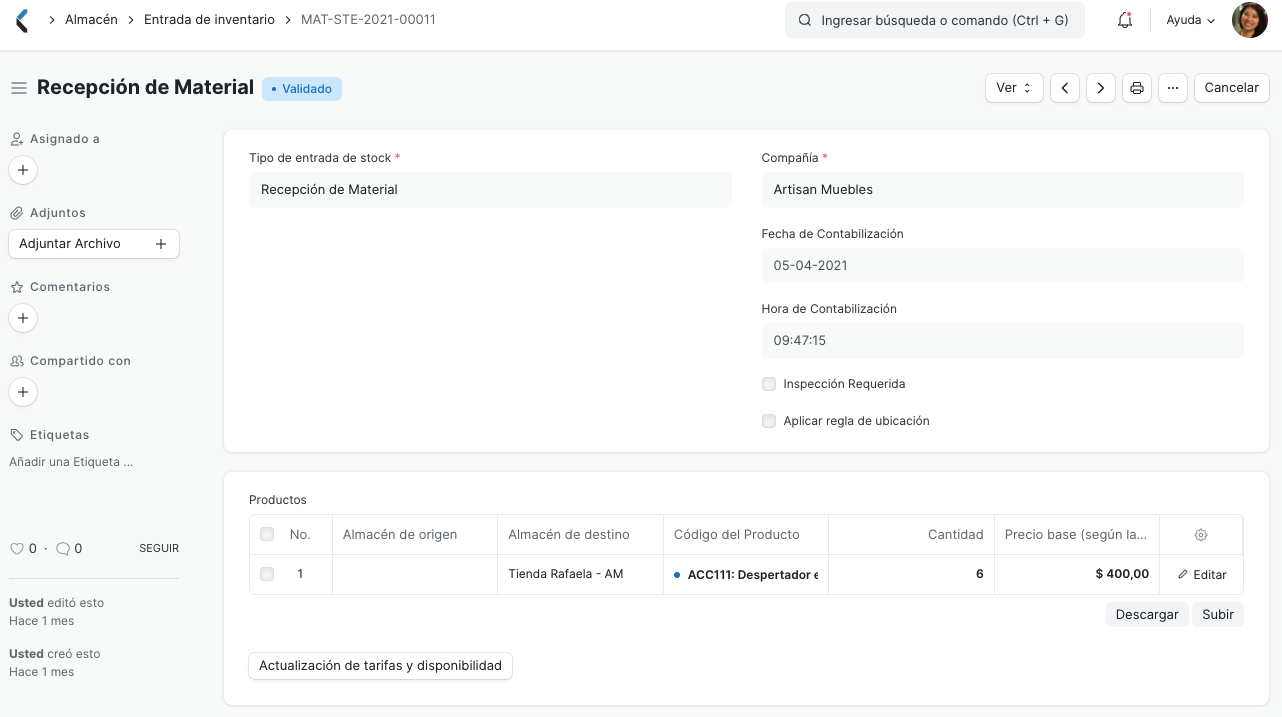The width and height of the screenshot is (1282, 717).
Task: Click the print icon
Action: pyautogui.click(x=1137, y=88)
